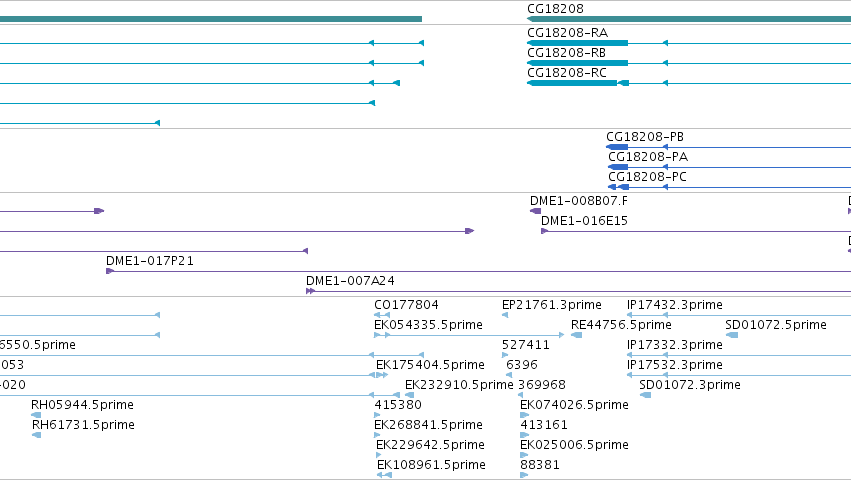Select the CO177804 EST label

pos(406,305)
